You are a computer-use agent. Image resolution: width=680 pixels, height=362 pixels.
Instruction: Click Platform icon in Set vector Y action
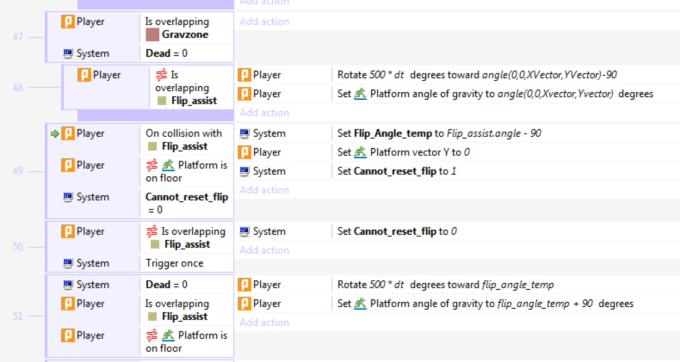coord(360,153)
